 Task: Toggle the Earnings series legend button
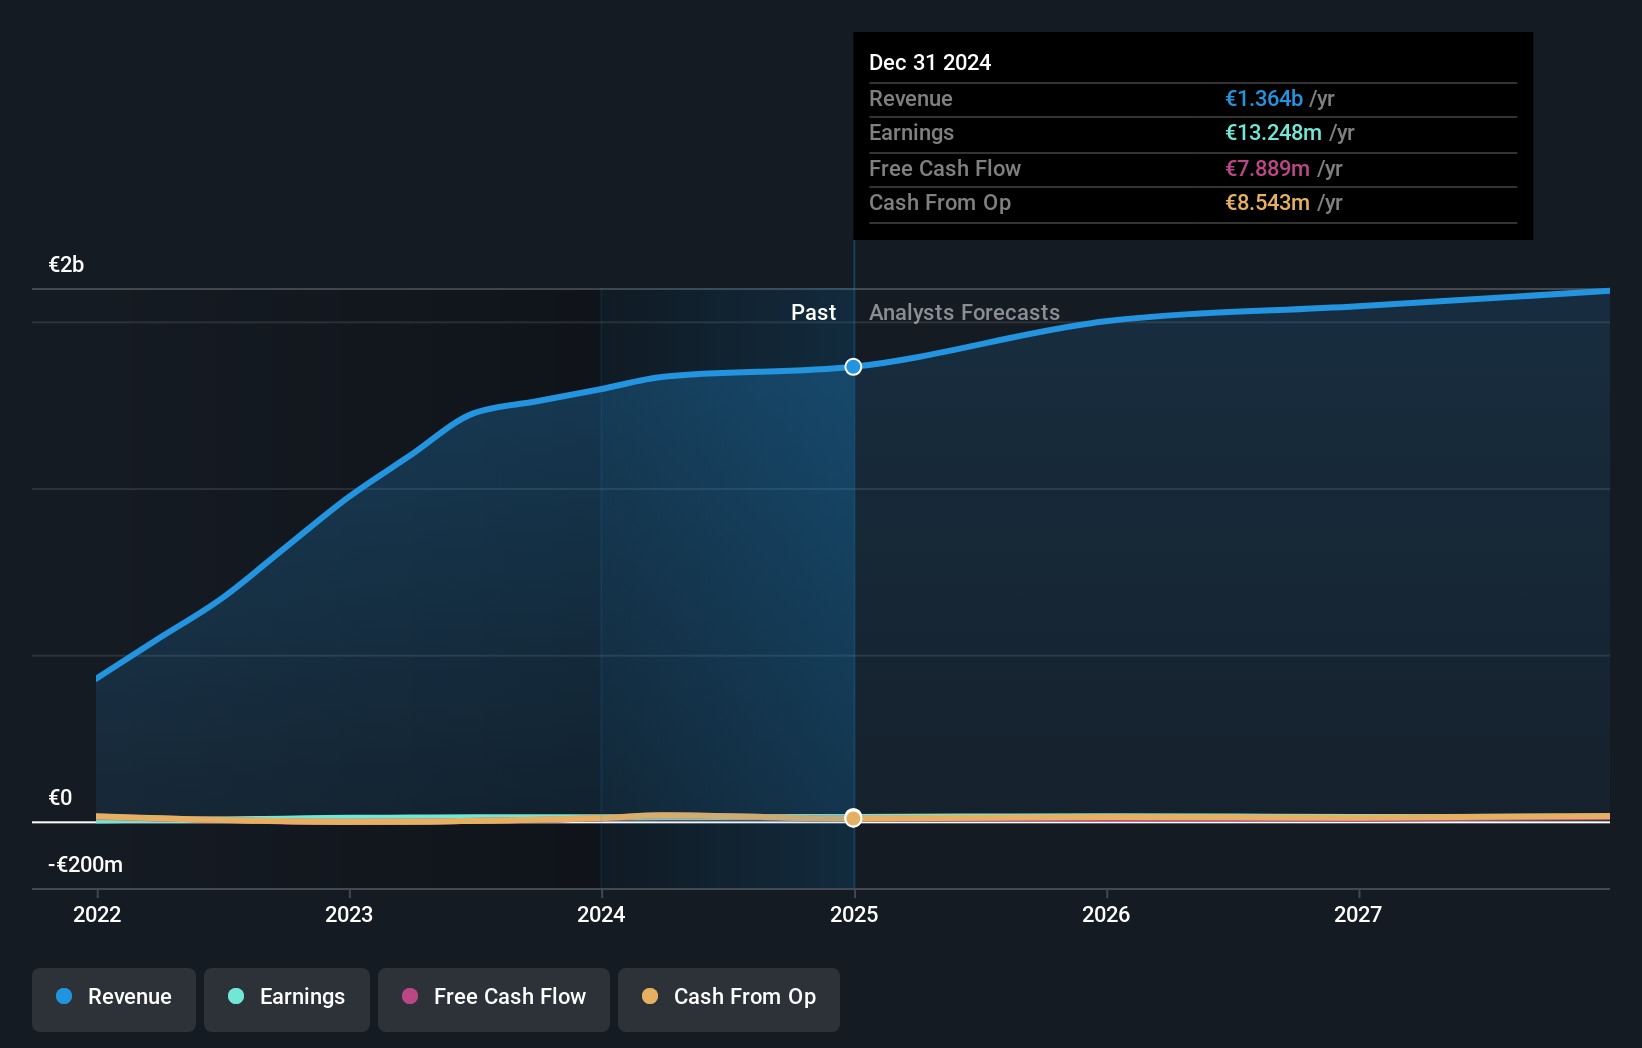(287, 999)
